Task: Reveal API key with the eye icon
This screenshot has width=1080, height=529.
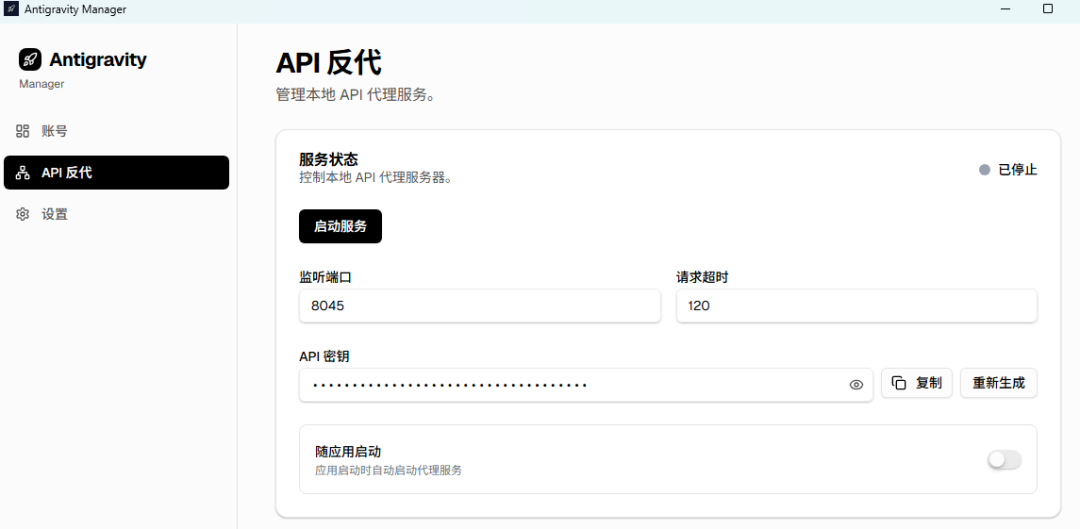Action: click(856, 384)
